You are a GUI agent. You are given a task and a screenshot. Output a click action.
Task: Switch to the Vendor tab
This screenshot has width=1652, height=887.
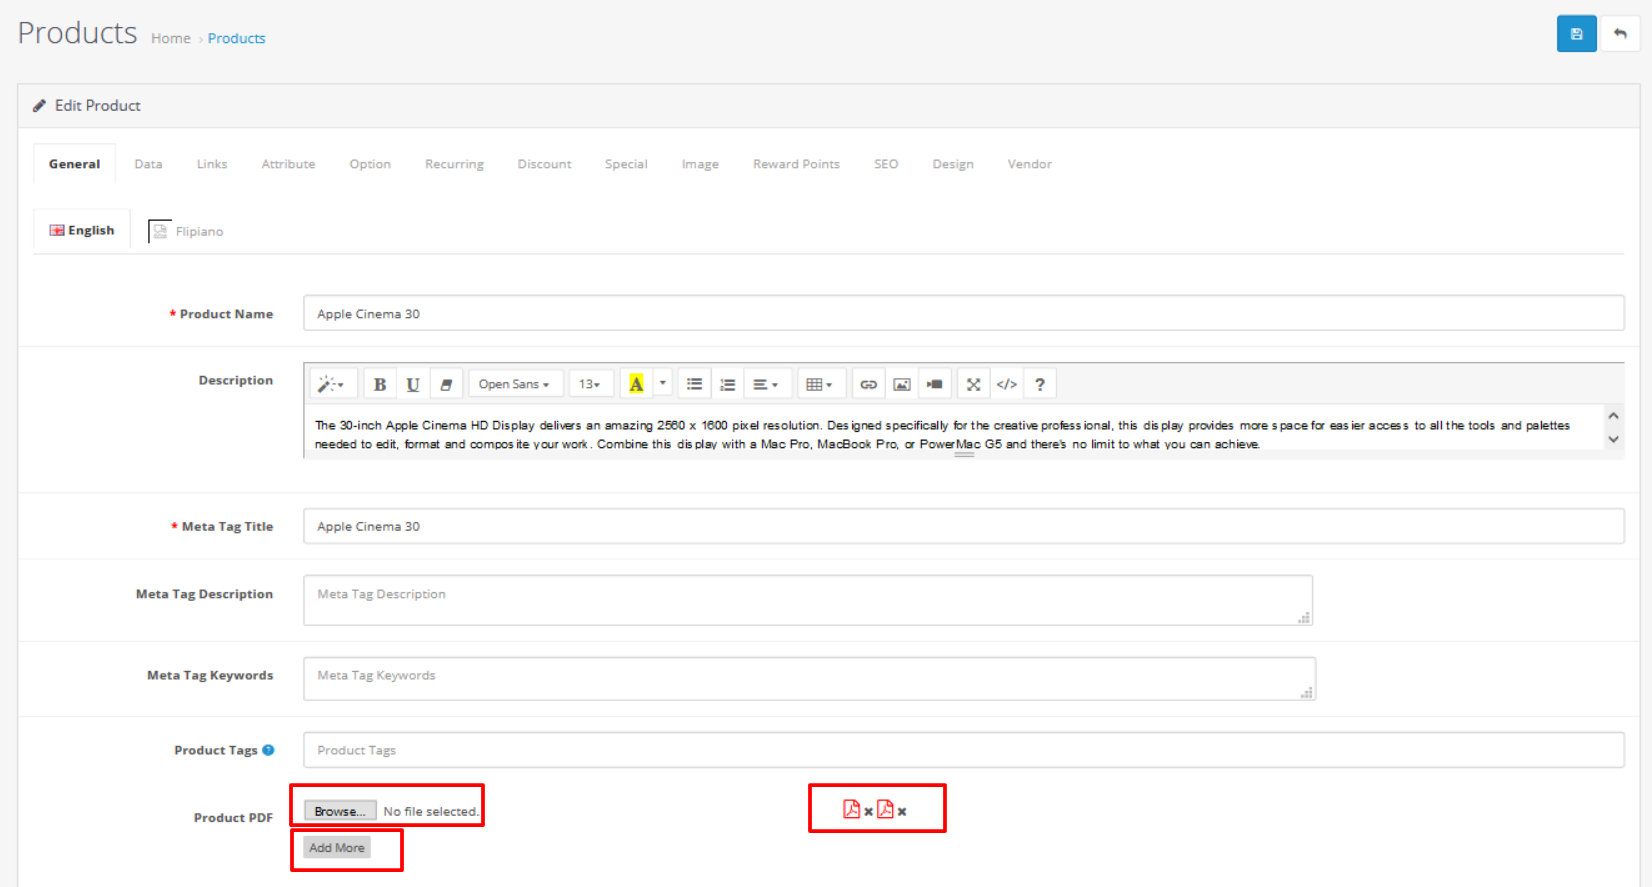1029,164
